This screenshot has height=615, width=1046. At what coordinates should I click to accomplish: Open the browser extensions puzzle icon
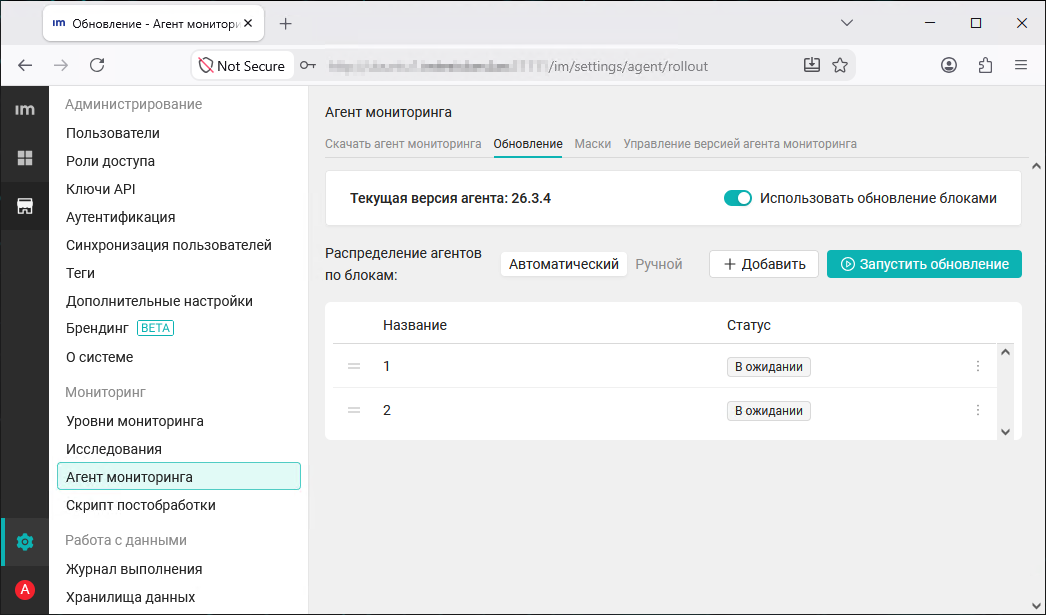click(x=985, y=65)
